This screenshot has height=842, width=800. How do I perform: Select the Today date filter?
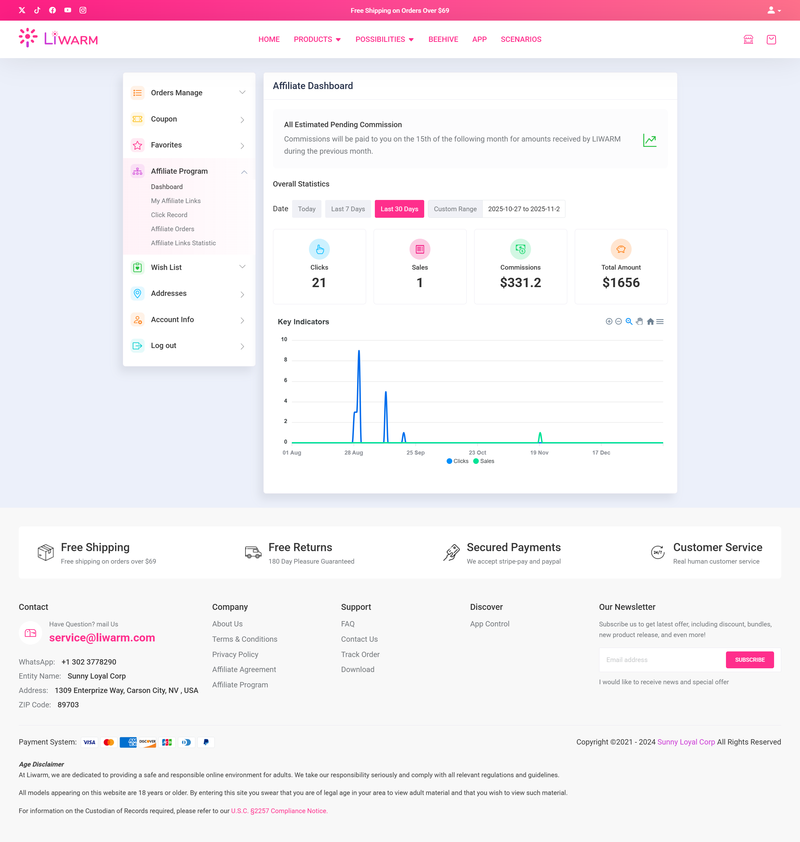point(307,209)
